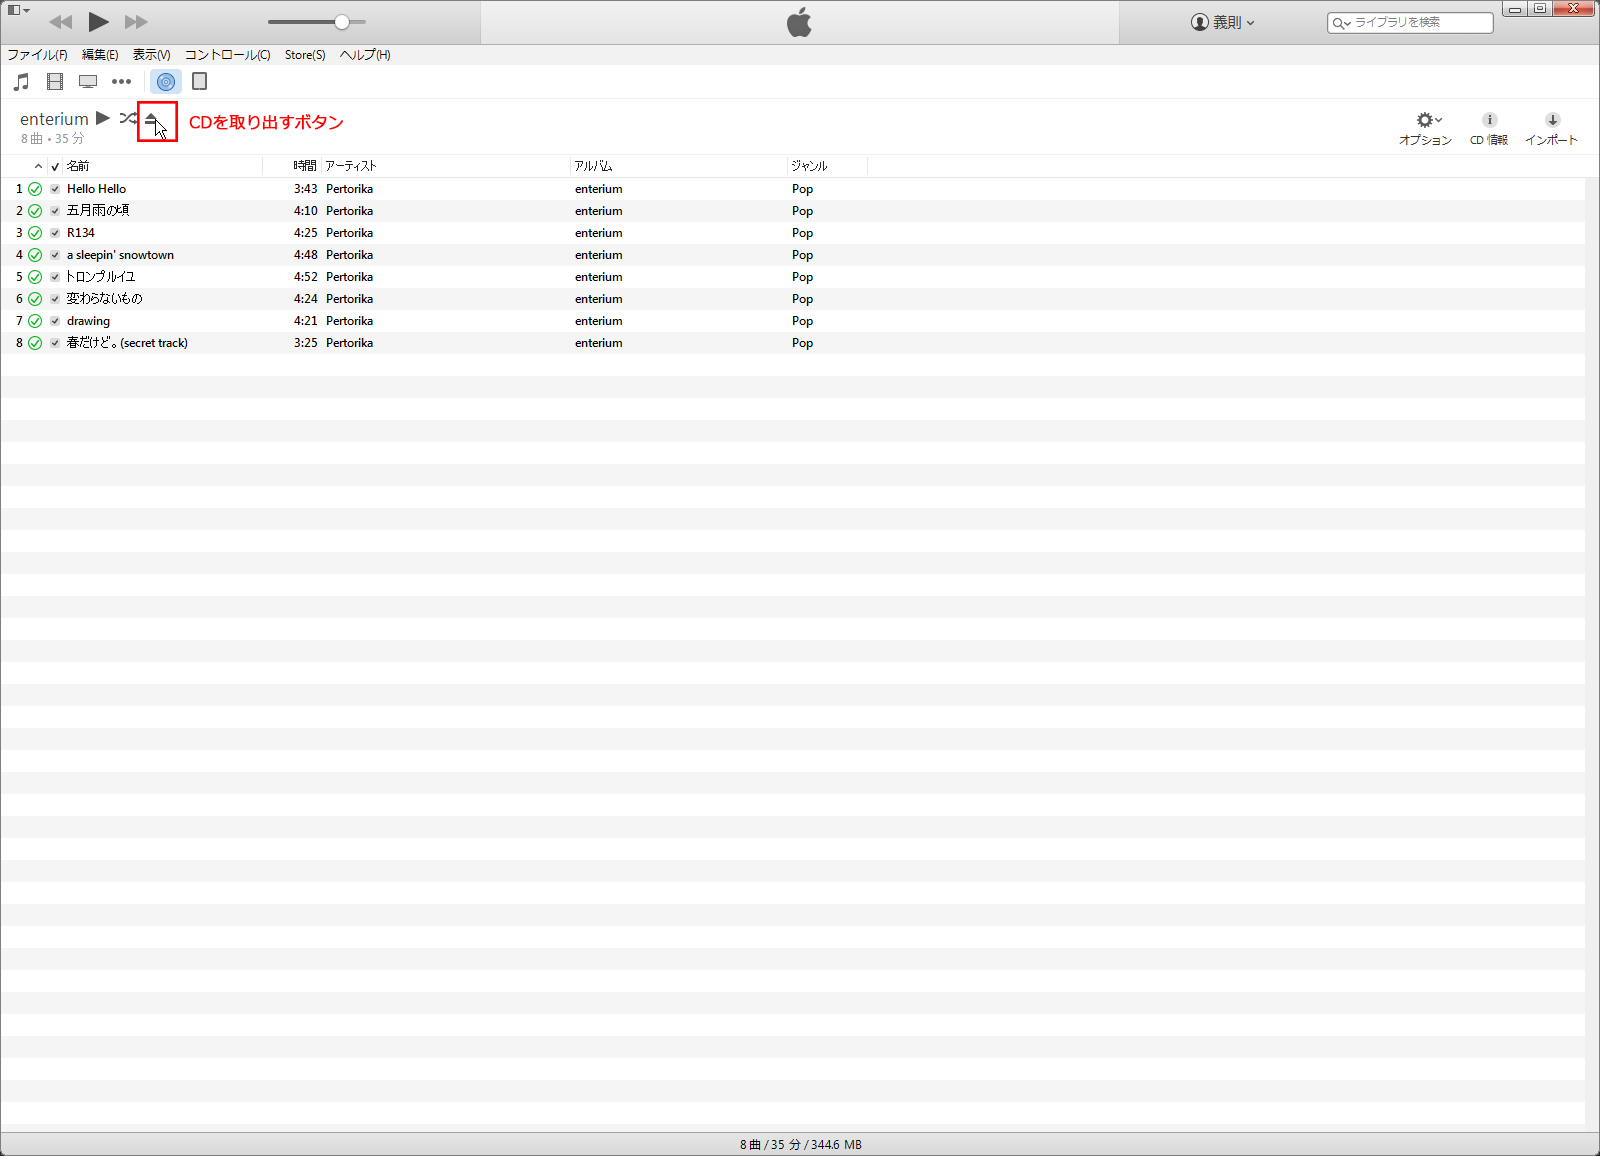
Task: Skip to the previous track with the rewind button
Action: [x=60, y=22]
